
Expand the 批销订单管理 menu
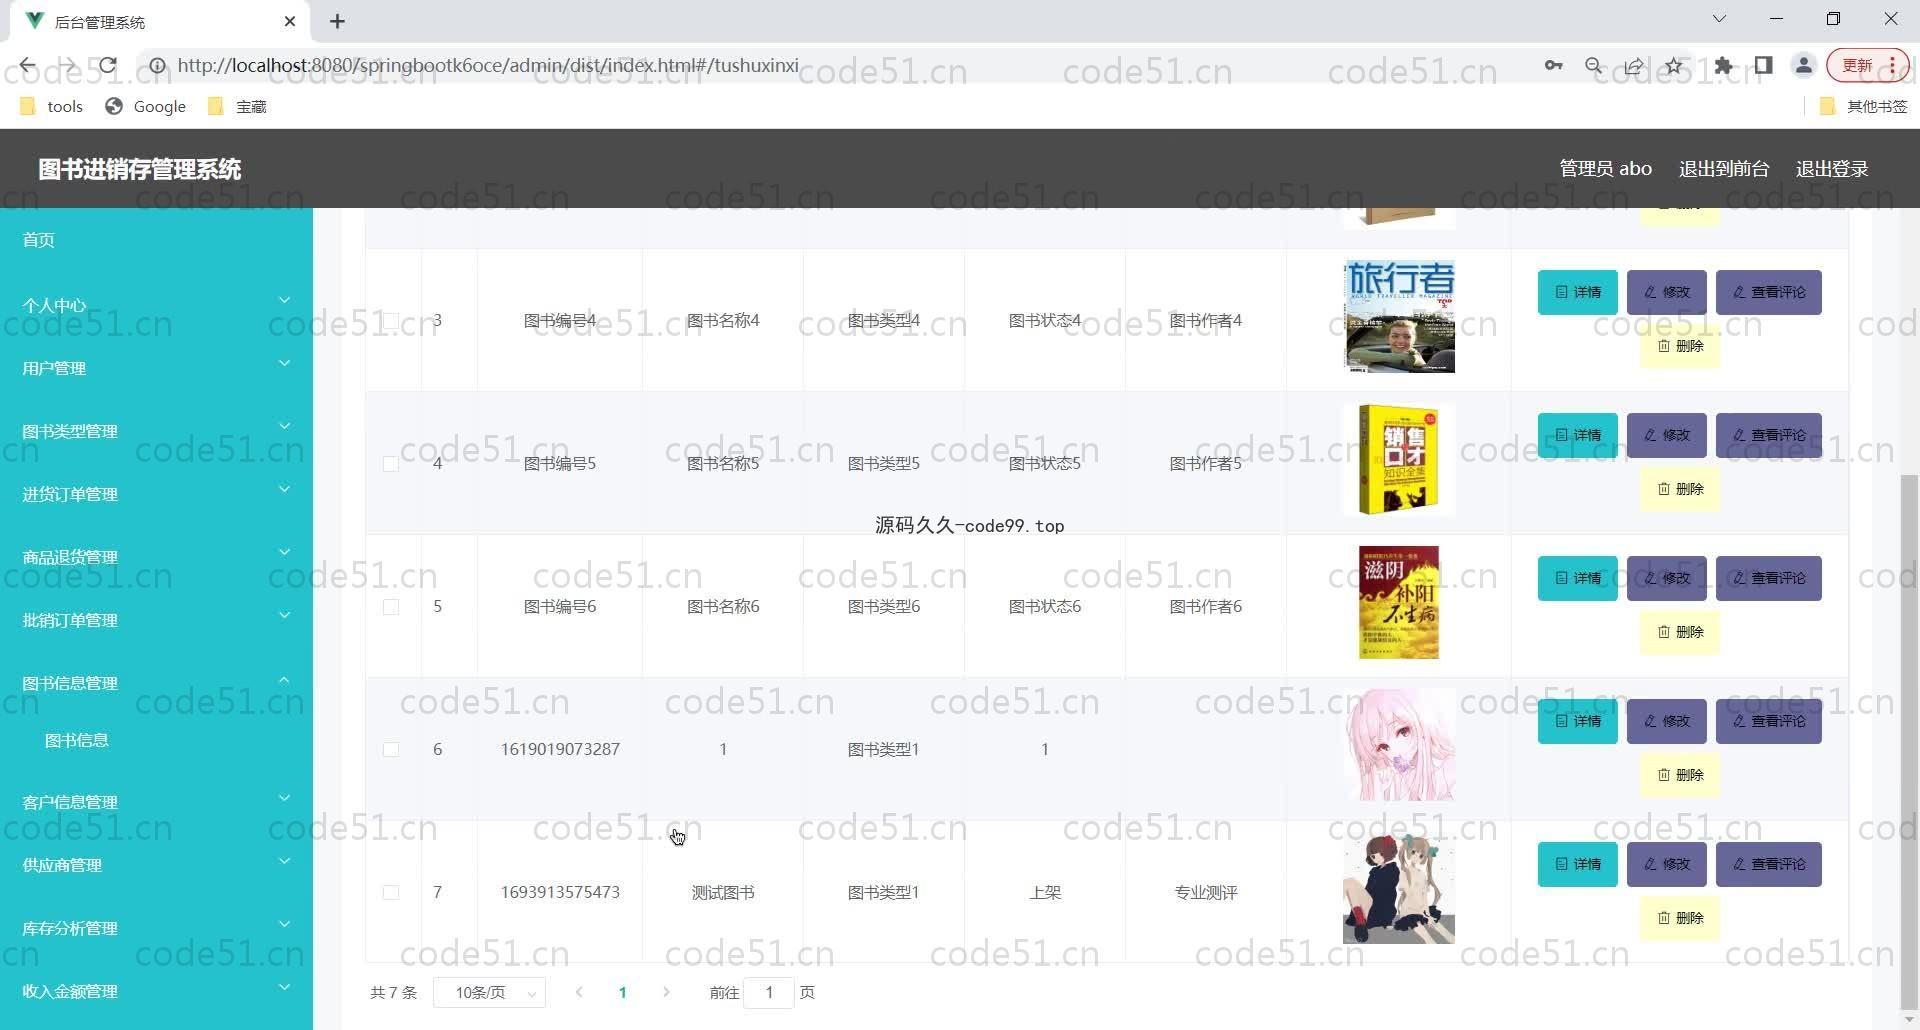(156, 619)
